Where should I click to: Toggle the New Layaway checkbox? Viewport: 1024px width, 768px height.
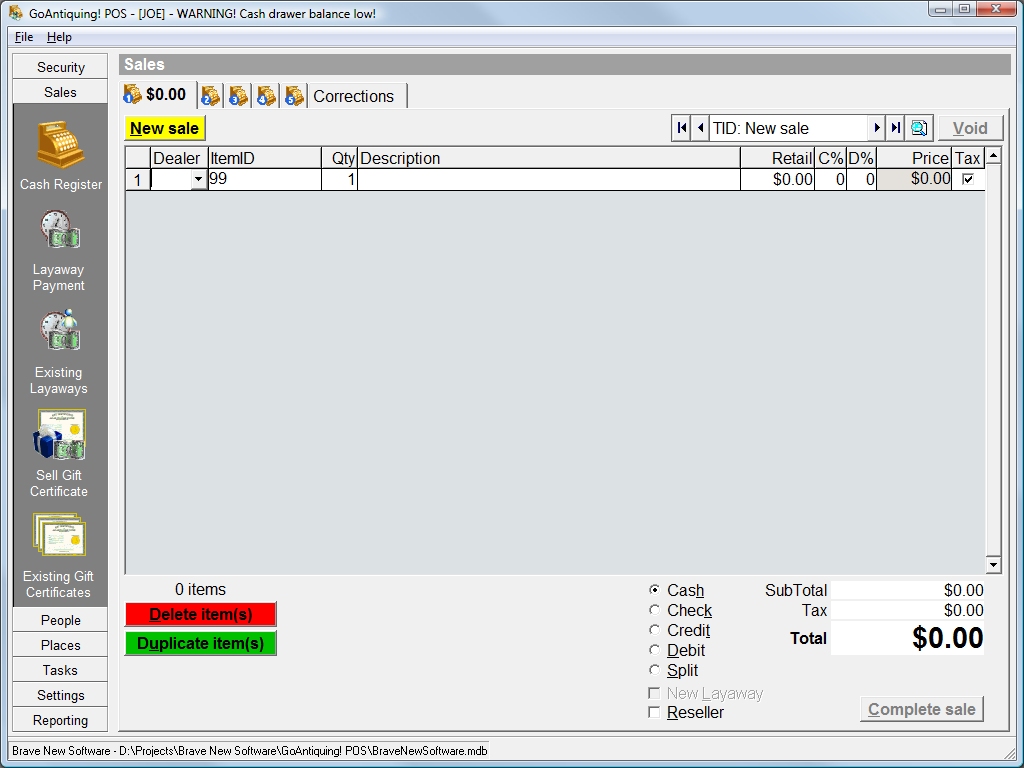[x=654, y=693]
